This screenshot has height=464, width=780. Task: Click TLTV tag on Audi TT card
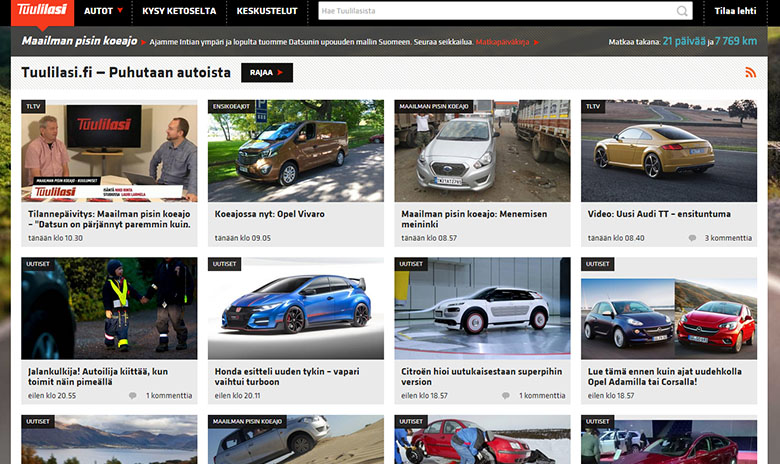click(593, 106)
